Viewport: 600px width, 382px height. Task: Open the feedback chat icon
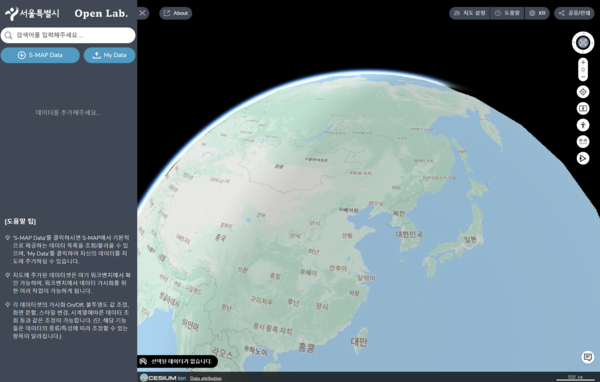(587, 358)
